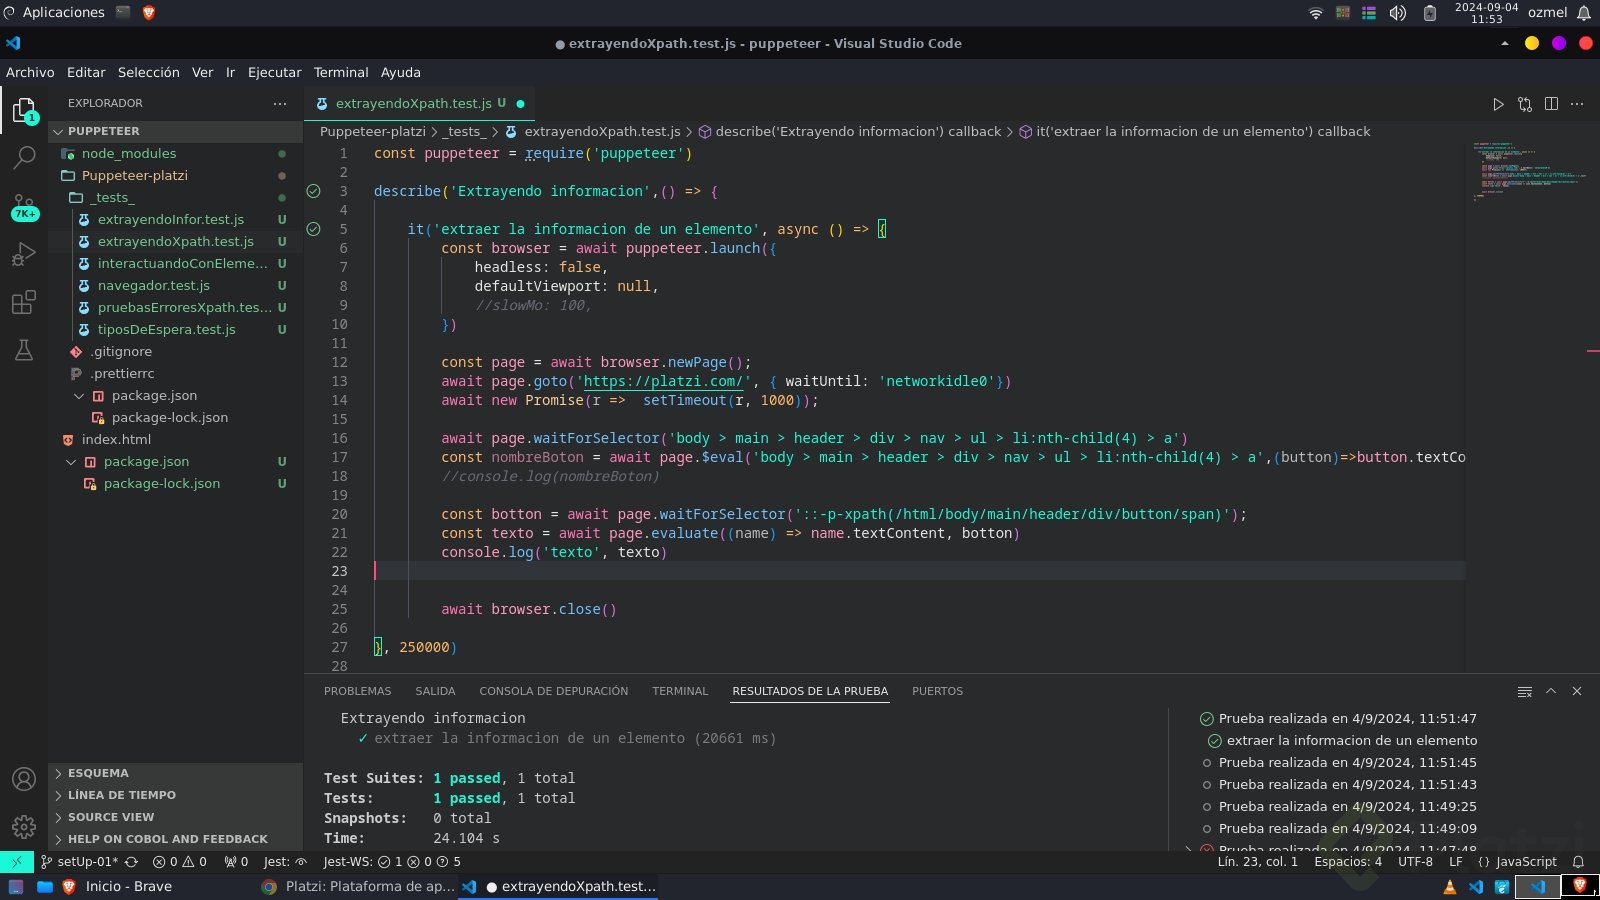
Task: Click test status checkmark beside describe line
Action: (x=314, y=191)
